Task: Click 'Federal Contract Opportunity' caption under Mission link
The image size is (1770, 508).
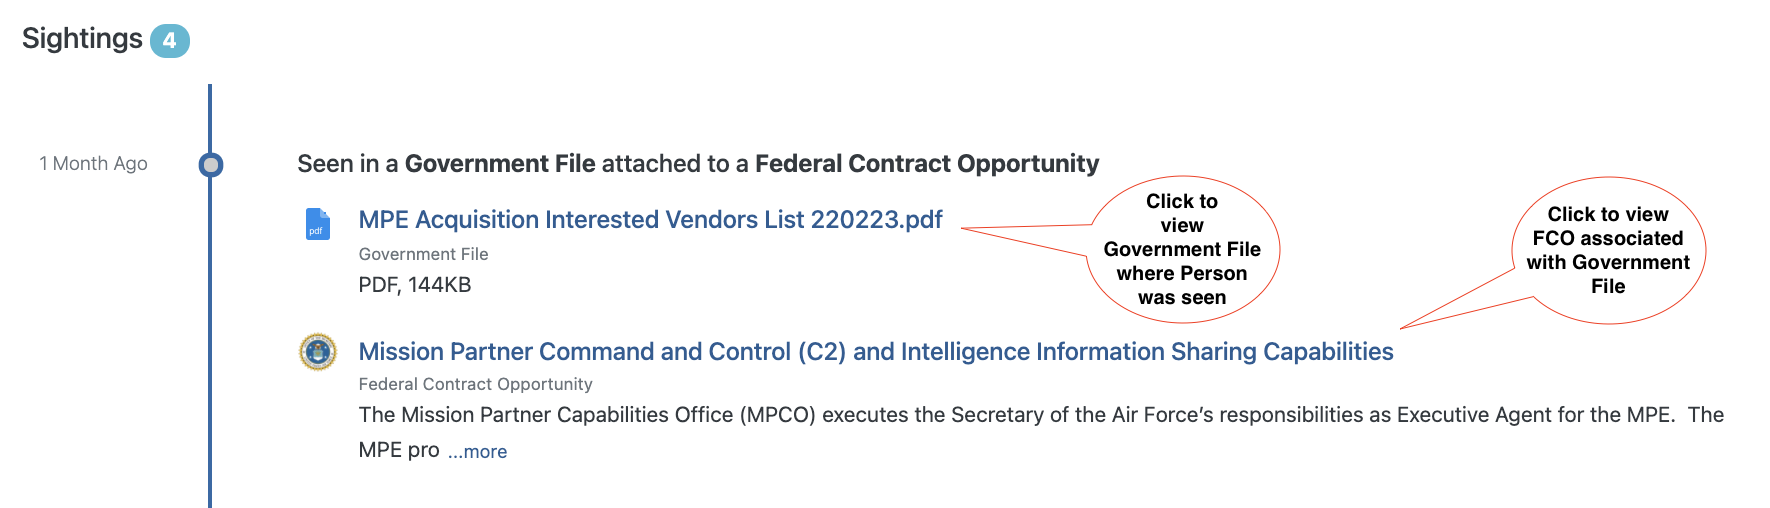Action: tap(475, 384)
